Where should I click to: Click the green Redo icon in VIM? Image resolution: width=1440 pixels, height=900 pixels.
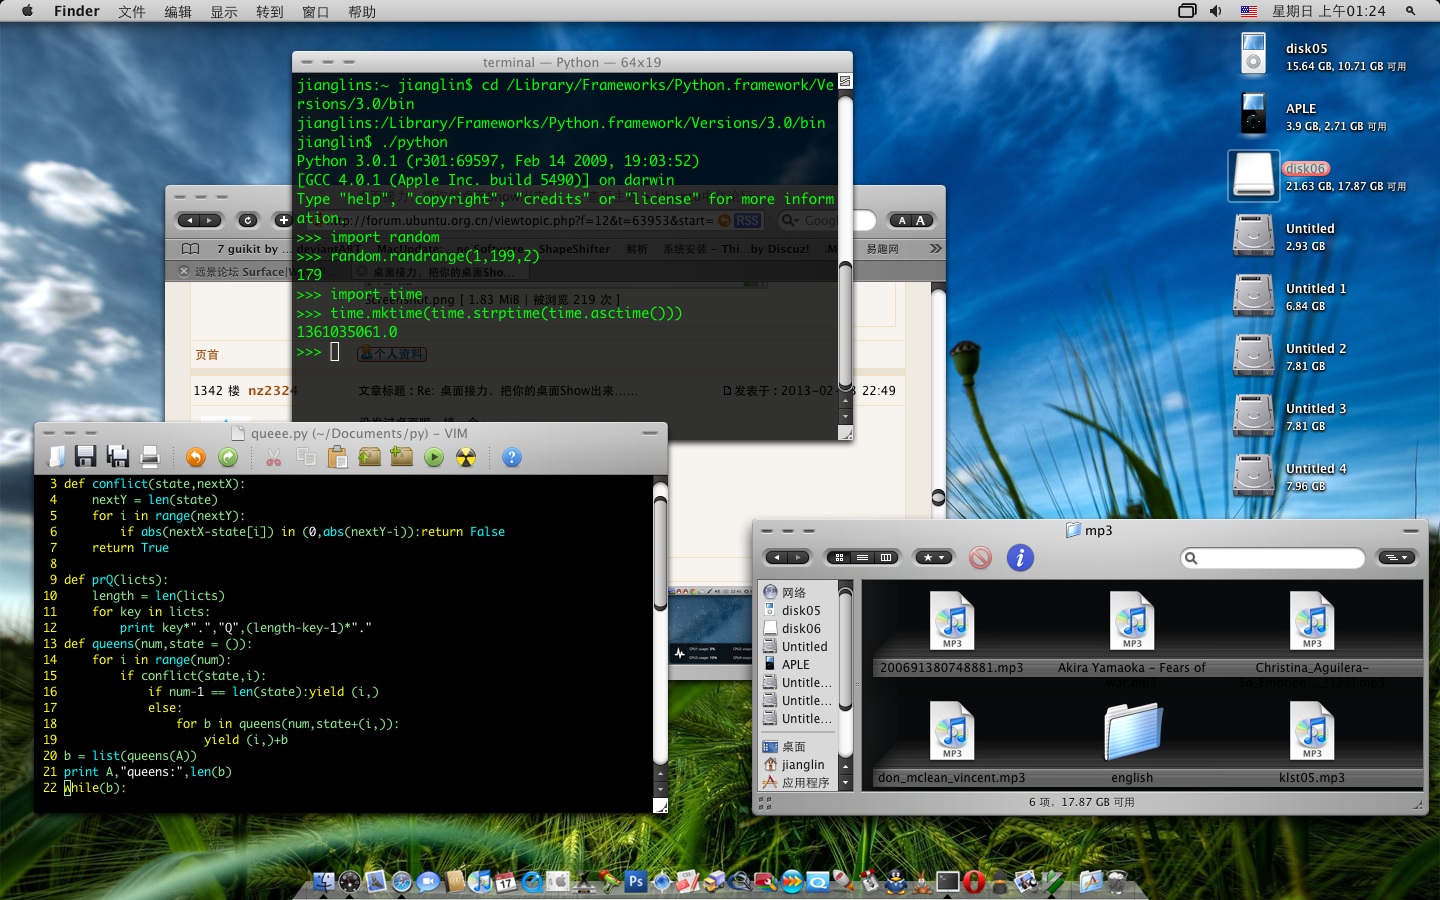228,457
